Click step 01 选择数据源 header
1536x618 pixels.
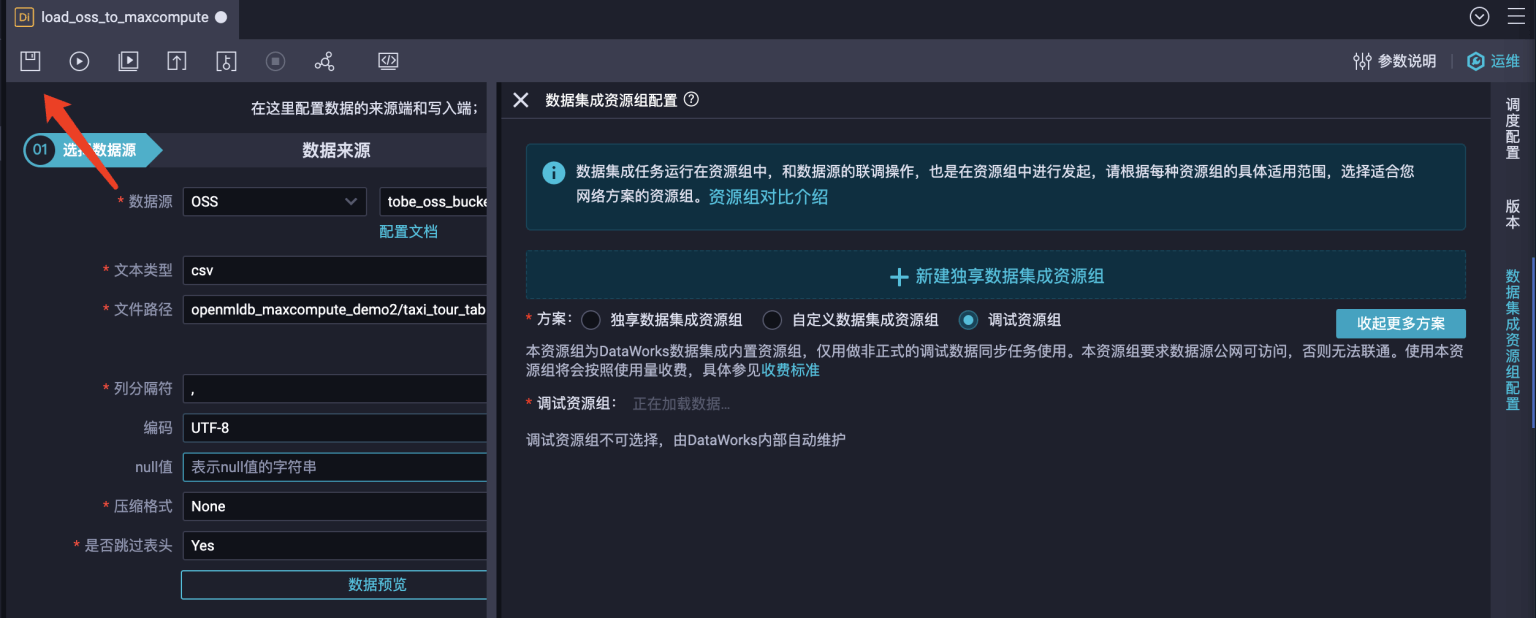(92, 150)
